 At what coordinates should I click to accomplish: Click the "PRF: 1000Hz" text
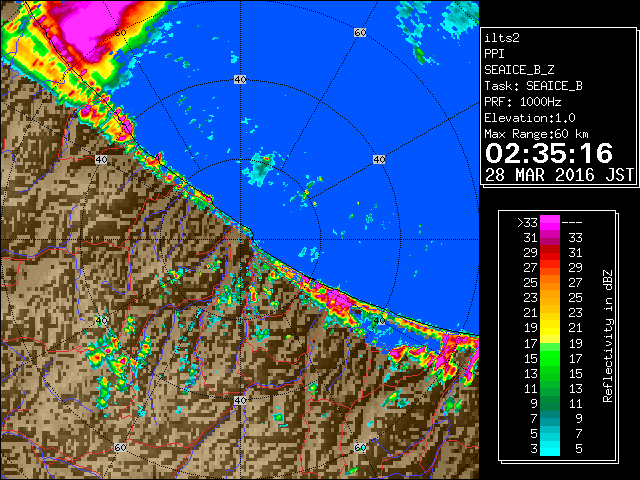point(523,102)
